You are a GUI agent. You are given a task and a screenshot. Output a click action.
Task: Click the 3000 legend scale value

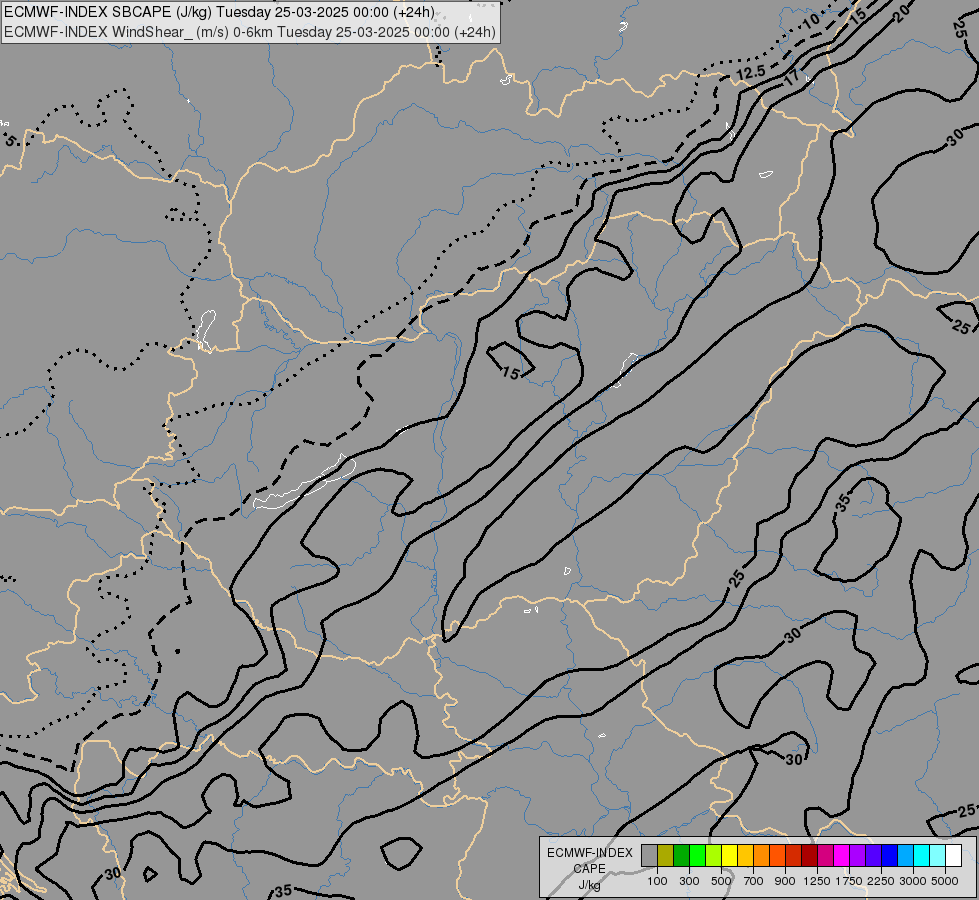[913, 881]
